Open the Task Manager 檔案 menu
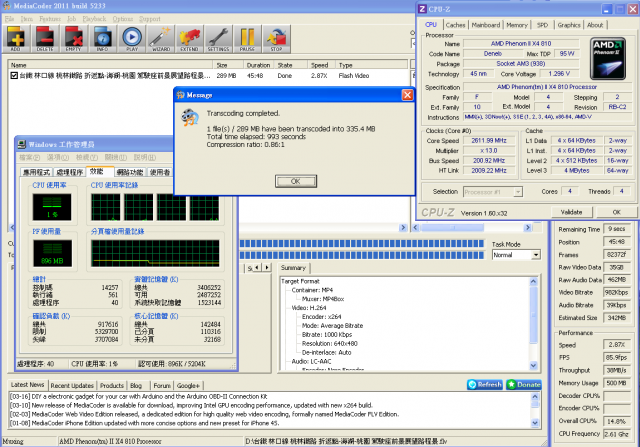 pos(29,158)
